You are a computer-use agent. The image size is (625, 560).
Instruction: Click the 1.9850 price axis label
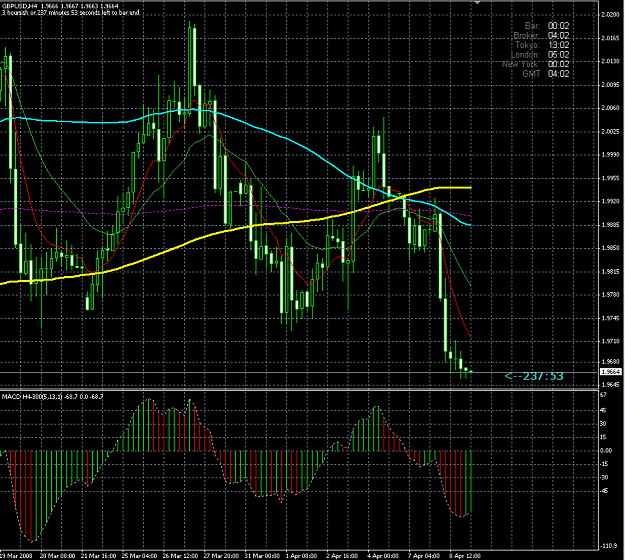pyautogui.click(x=610, y=248)
